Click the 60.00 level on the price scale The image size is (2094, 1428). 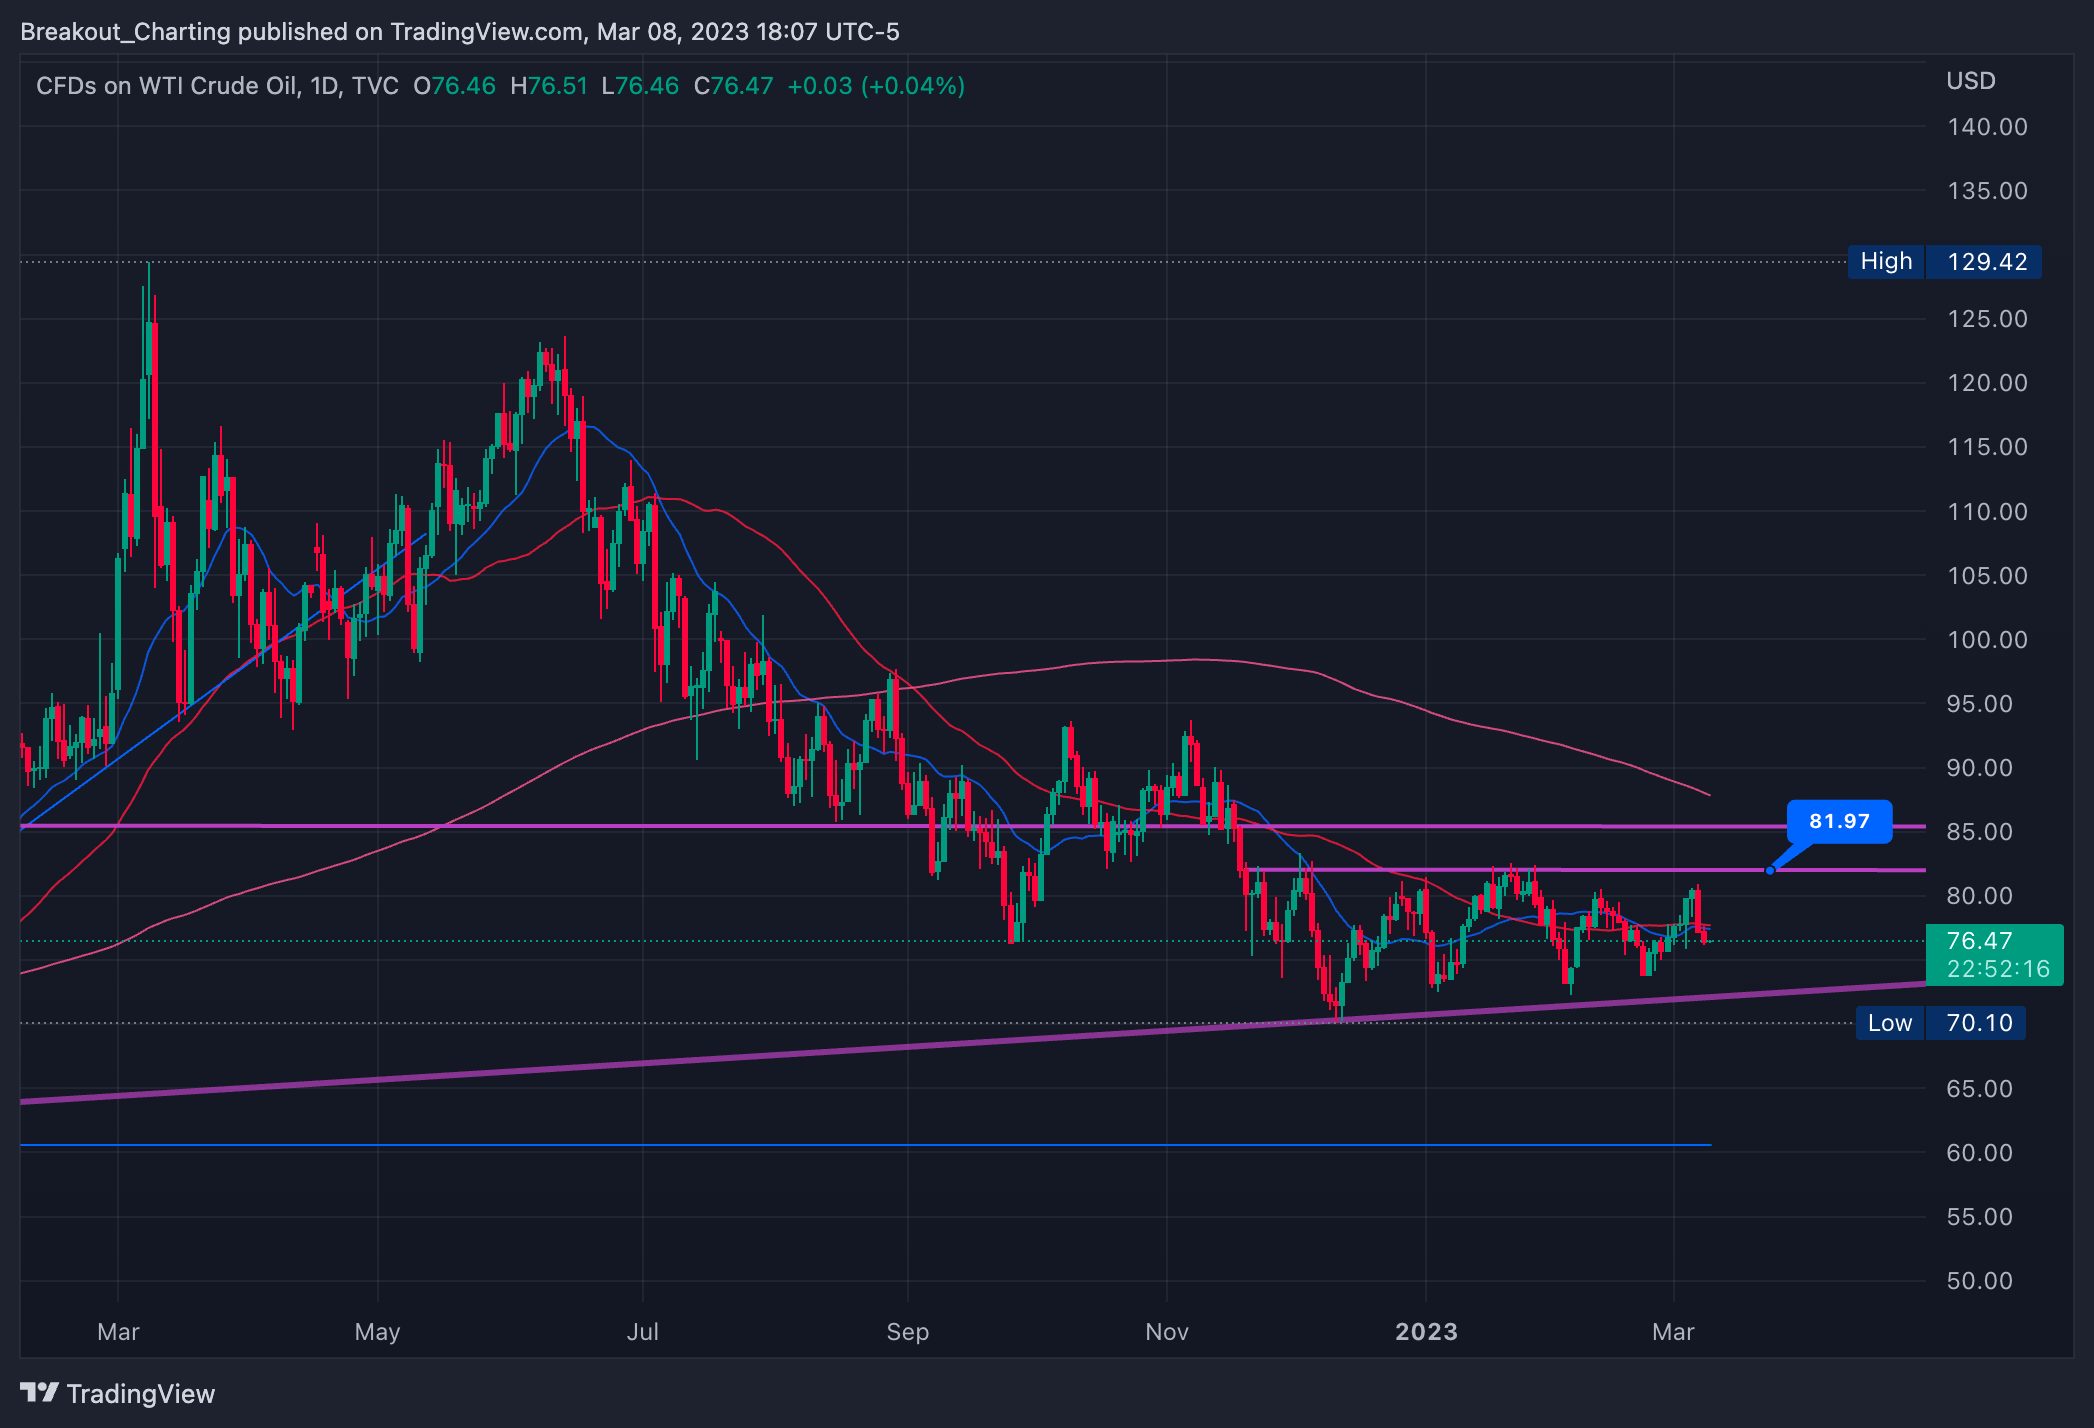point(1979,1153)
